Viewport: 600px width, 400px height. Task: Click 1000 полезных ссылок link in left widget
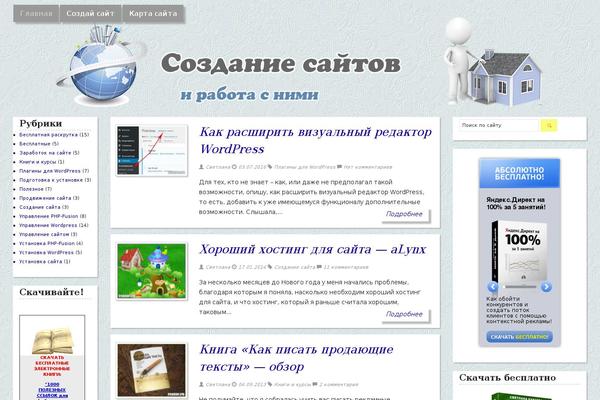[x=52, y=390]
